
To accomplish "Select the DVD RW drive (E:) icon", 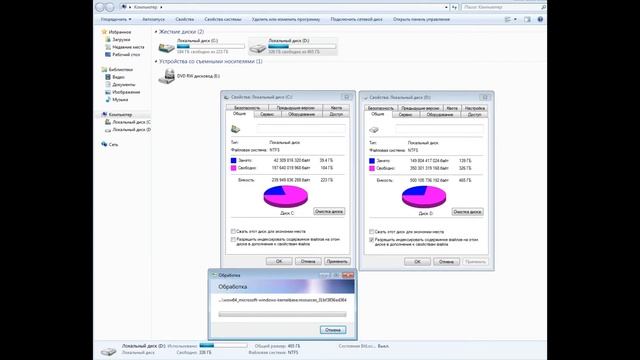I will point(167,76).
